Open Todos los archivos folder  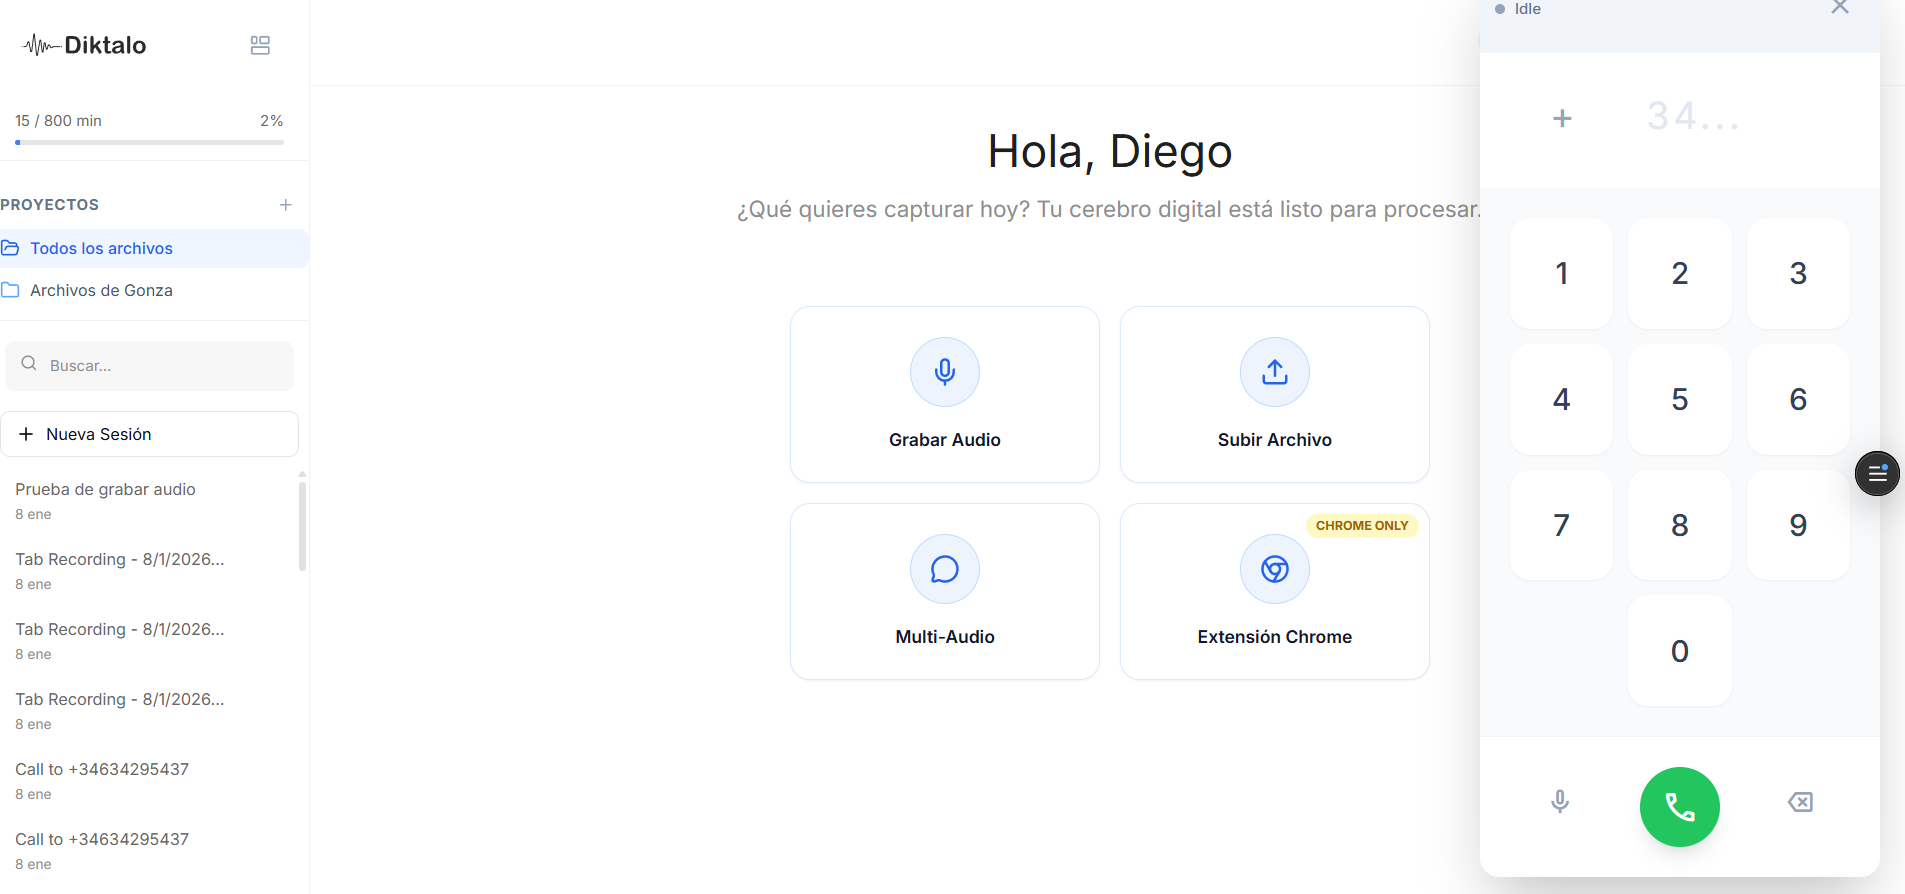154,248
